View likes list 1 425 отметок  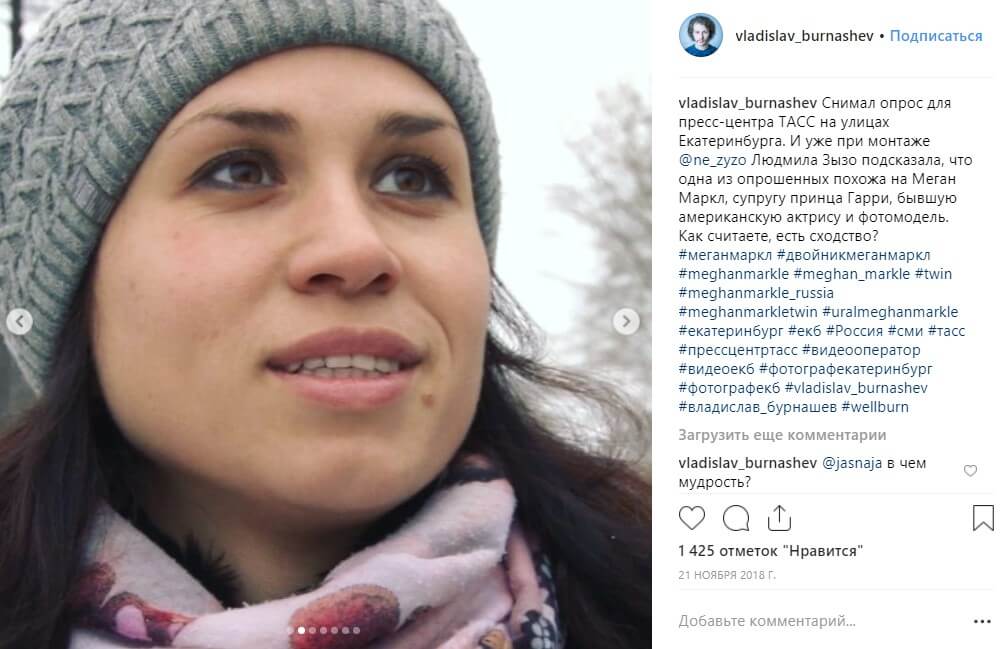click(771, 551)
